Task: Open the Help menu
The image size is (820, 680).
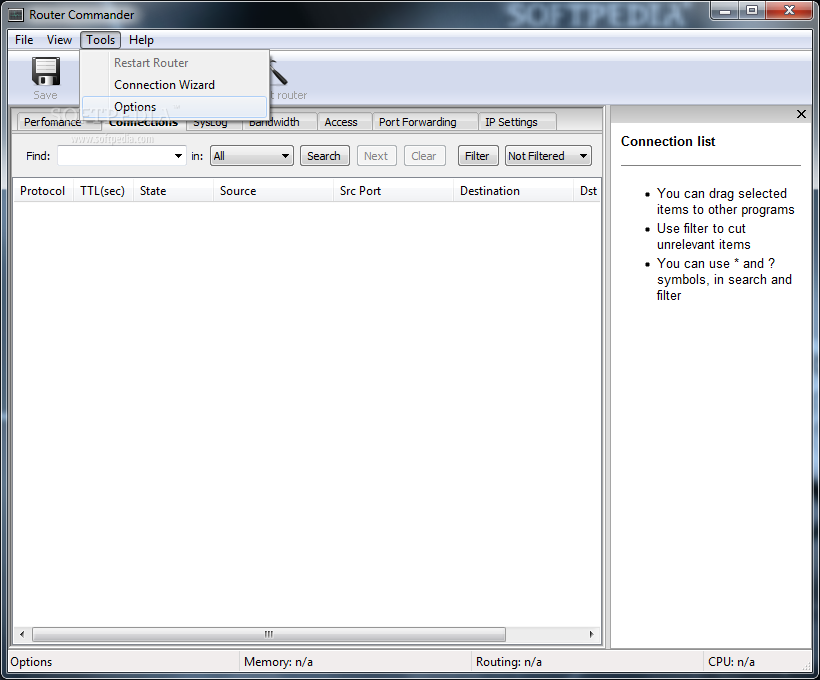Action: coord(141,40)
